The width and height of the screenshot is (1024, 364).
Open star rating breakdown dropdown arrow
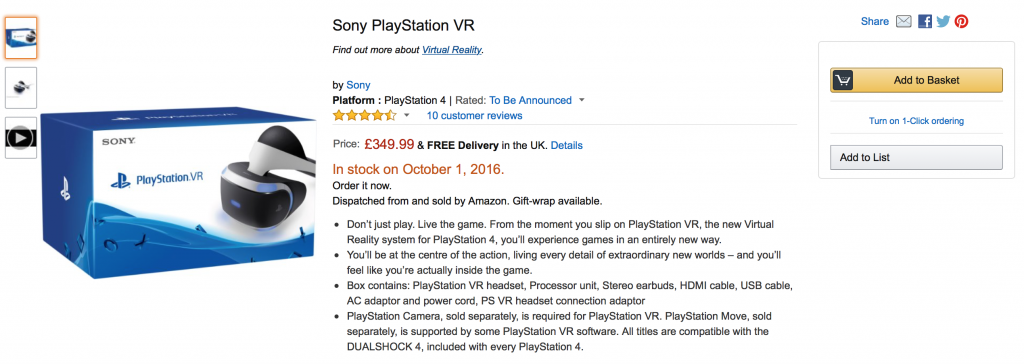point(406,116)
